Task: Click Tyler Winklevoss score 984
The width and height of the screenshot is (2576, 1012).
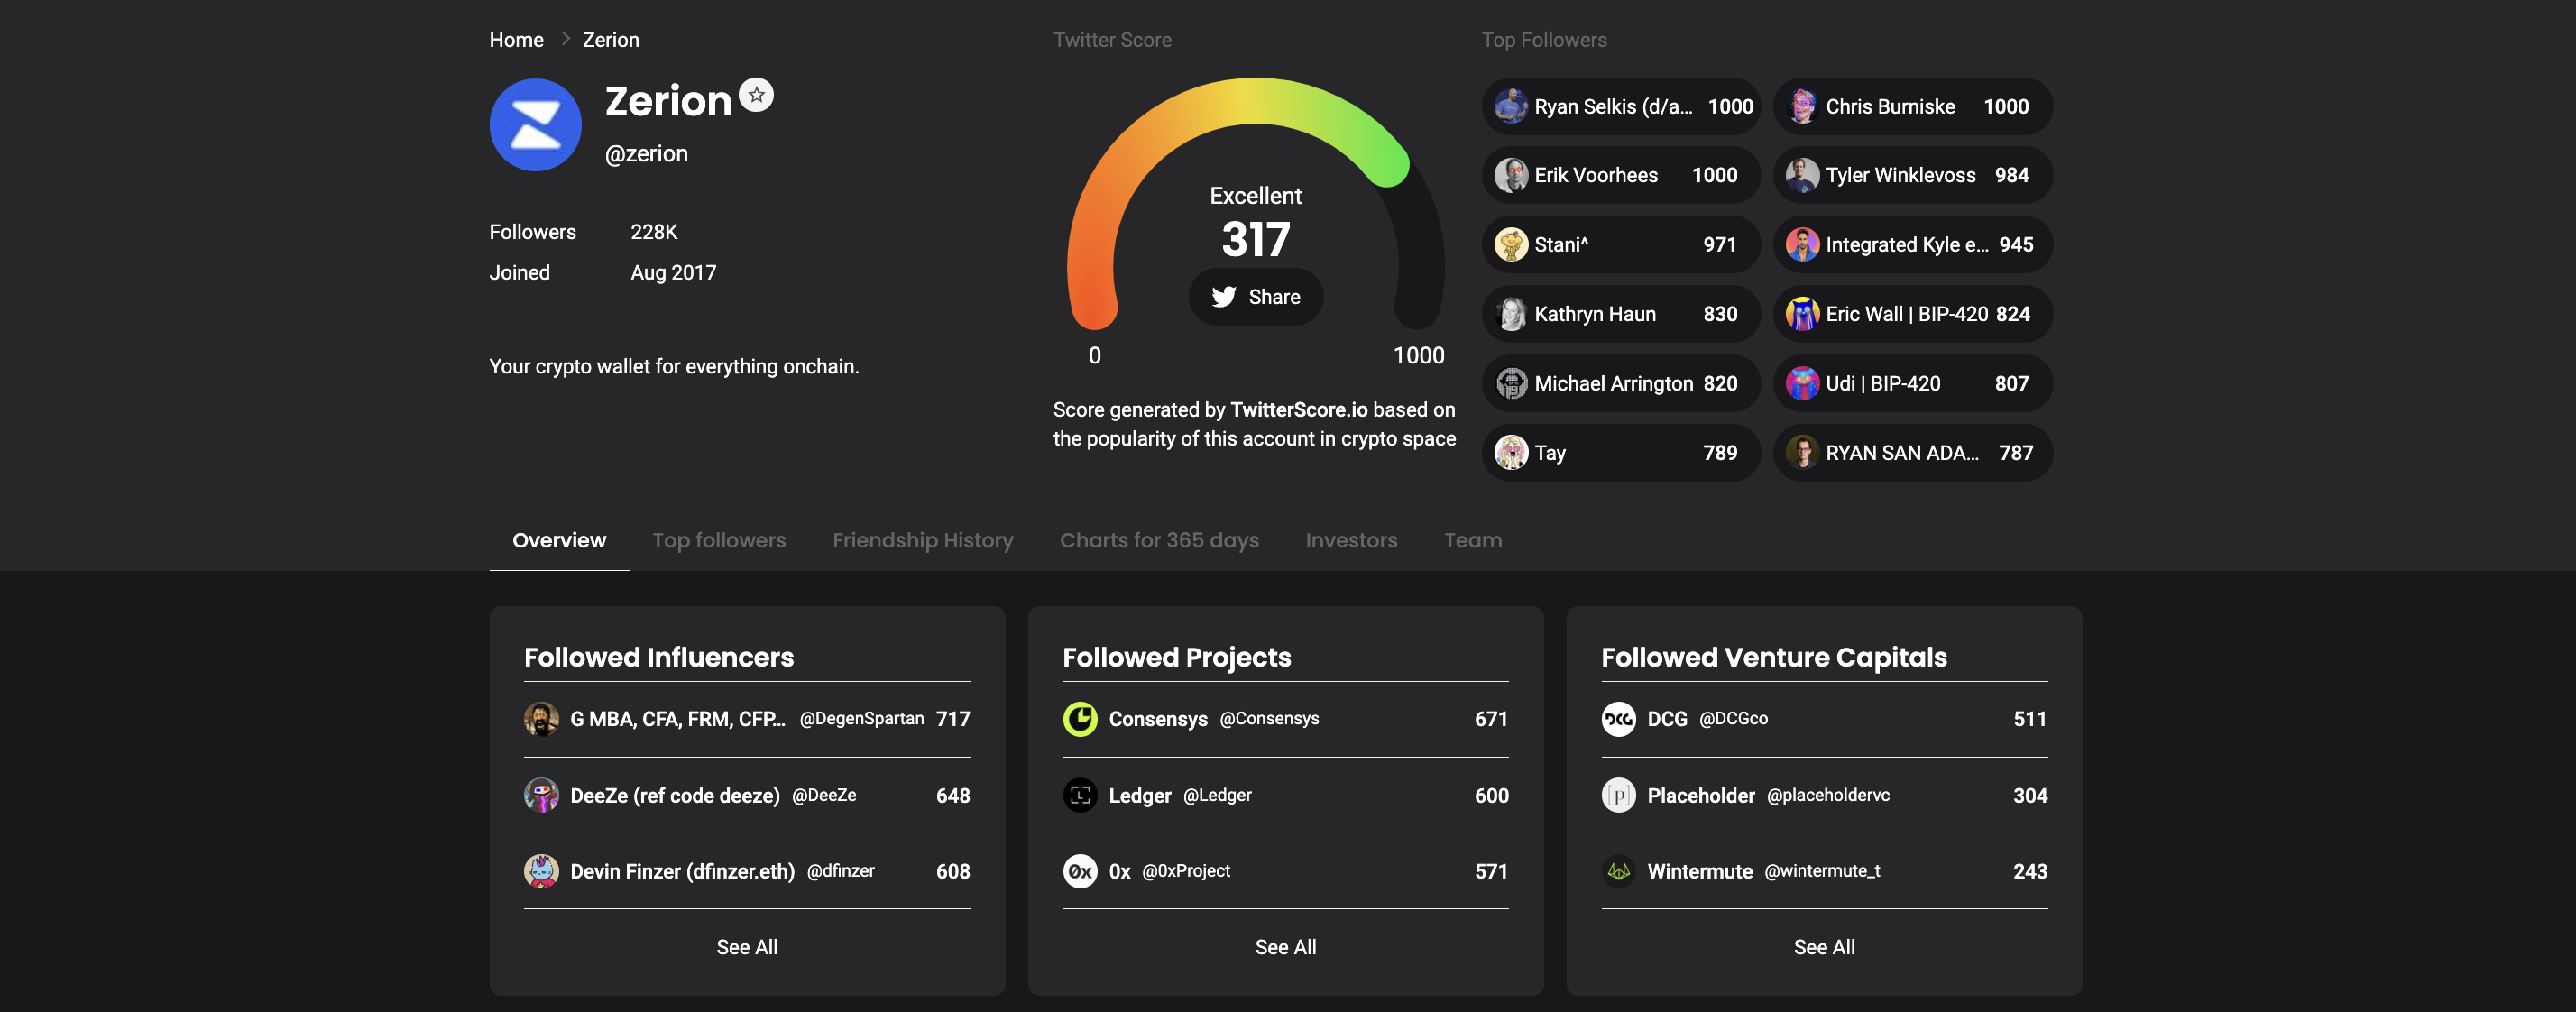Action: tap(2011, 175)
